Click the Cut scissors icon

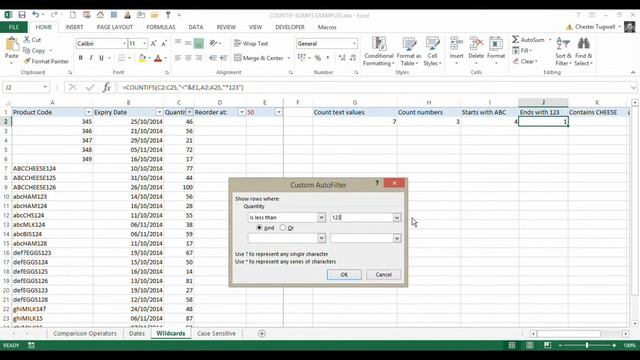click(x=27, y=40)
